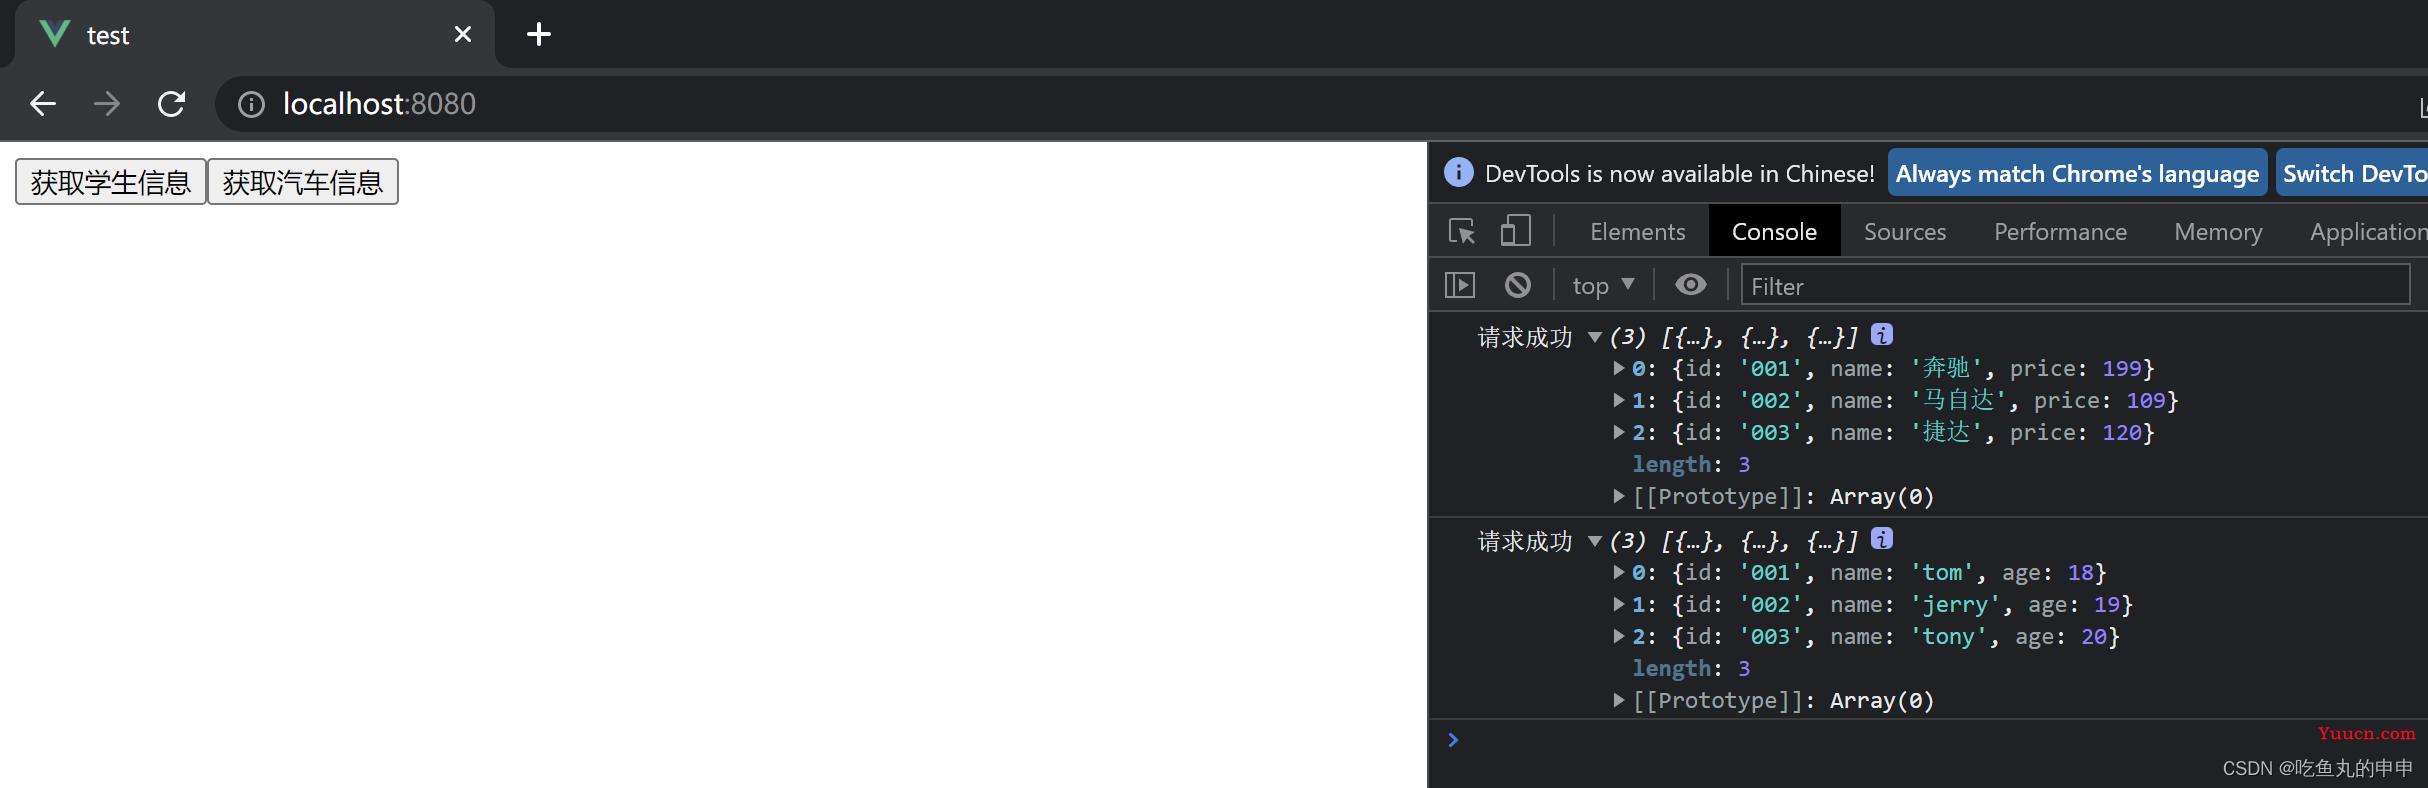Image resolution: width=2428 pixels, height=788 pixels.
Task: Collapse the second logged array with student data
Action: pyautogui.click(x=1595, y=541)
